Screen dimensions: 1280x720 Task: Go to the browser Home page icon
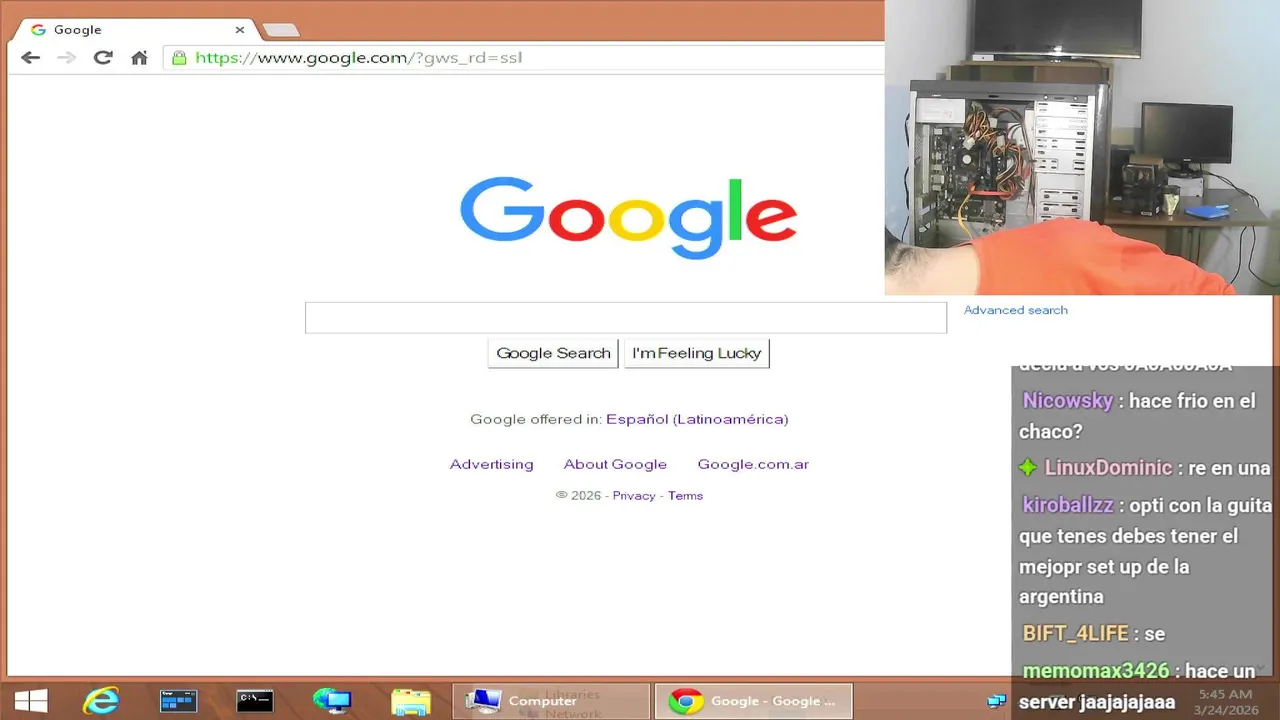tap(140, 57)
